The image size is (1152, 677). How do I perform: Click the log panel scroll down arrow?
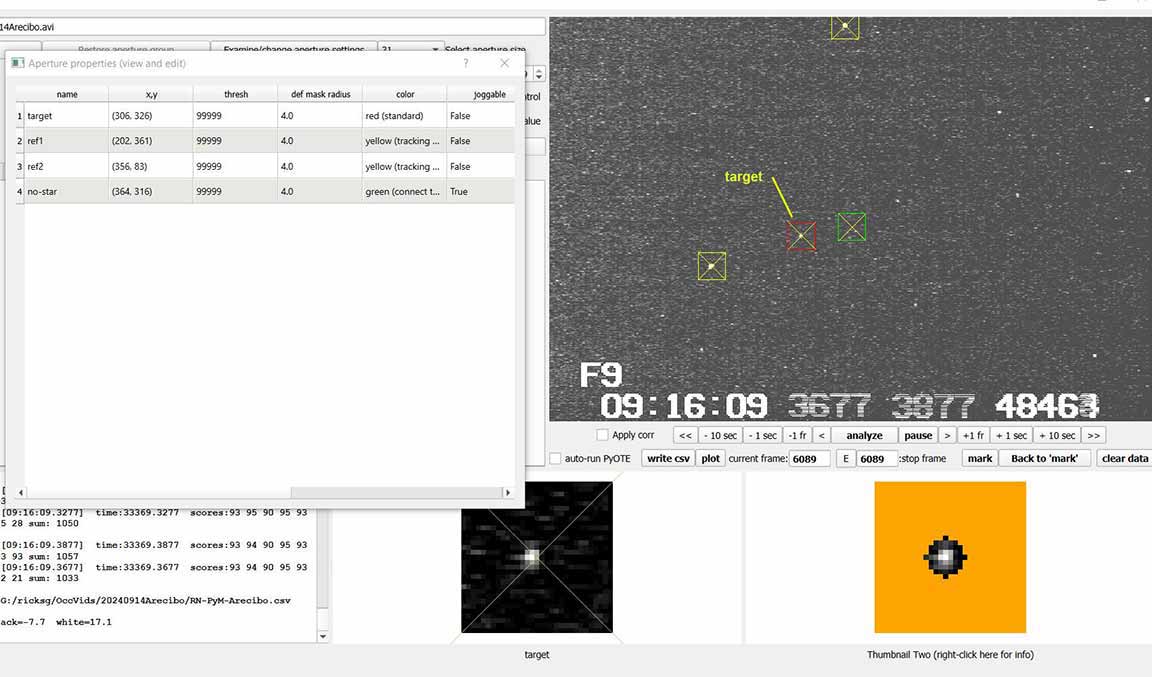coord(323,637)
